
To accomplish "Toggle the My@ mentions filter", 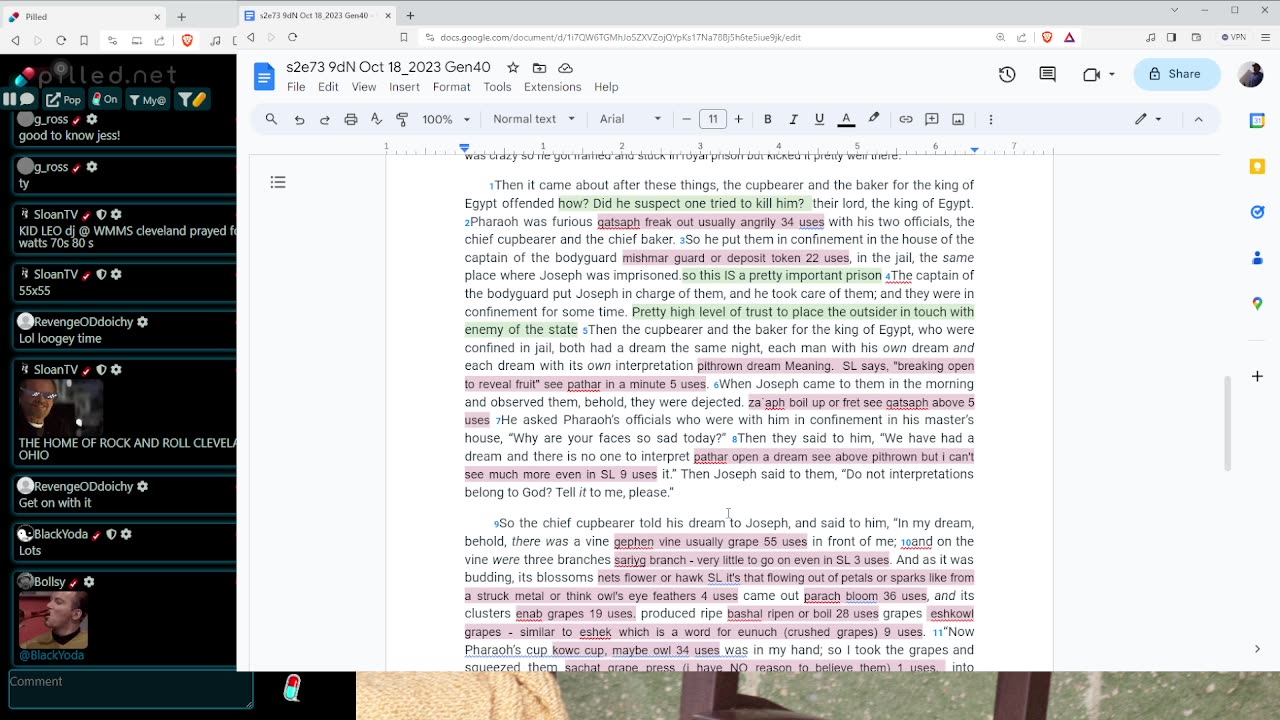I will (147, 99).
